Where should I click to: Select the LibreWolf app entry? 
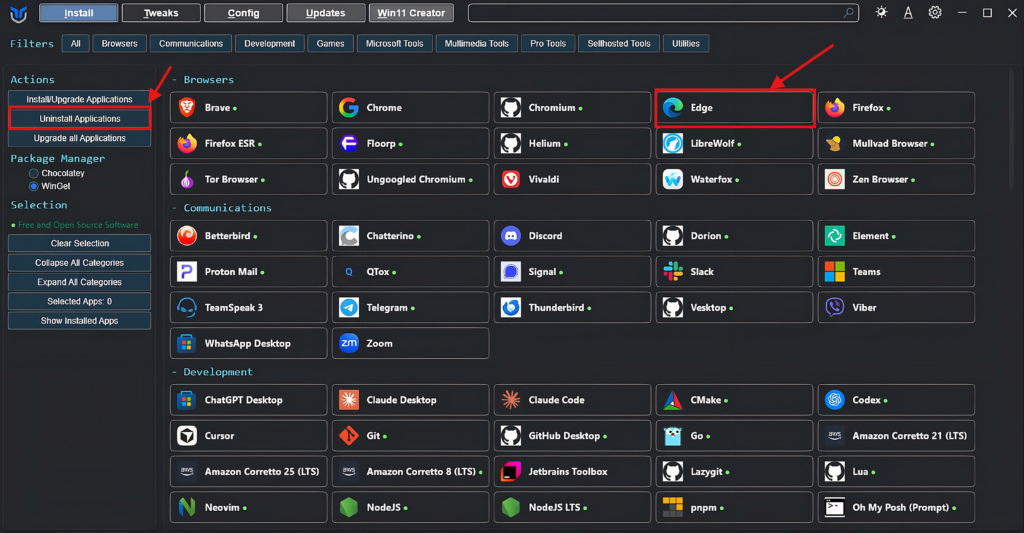point(734,143)
